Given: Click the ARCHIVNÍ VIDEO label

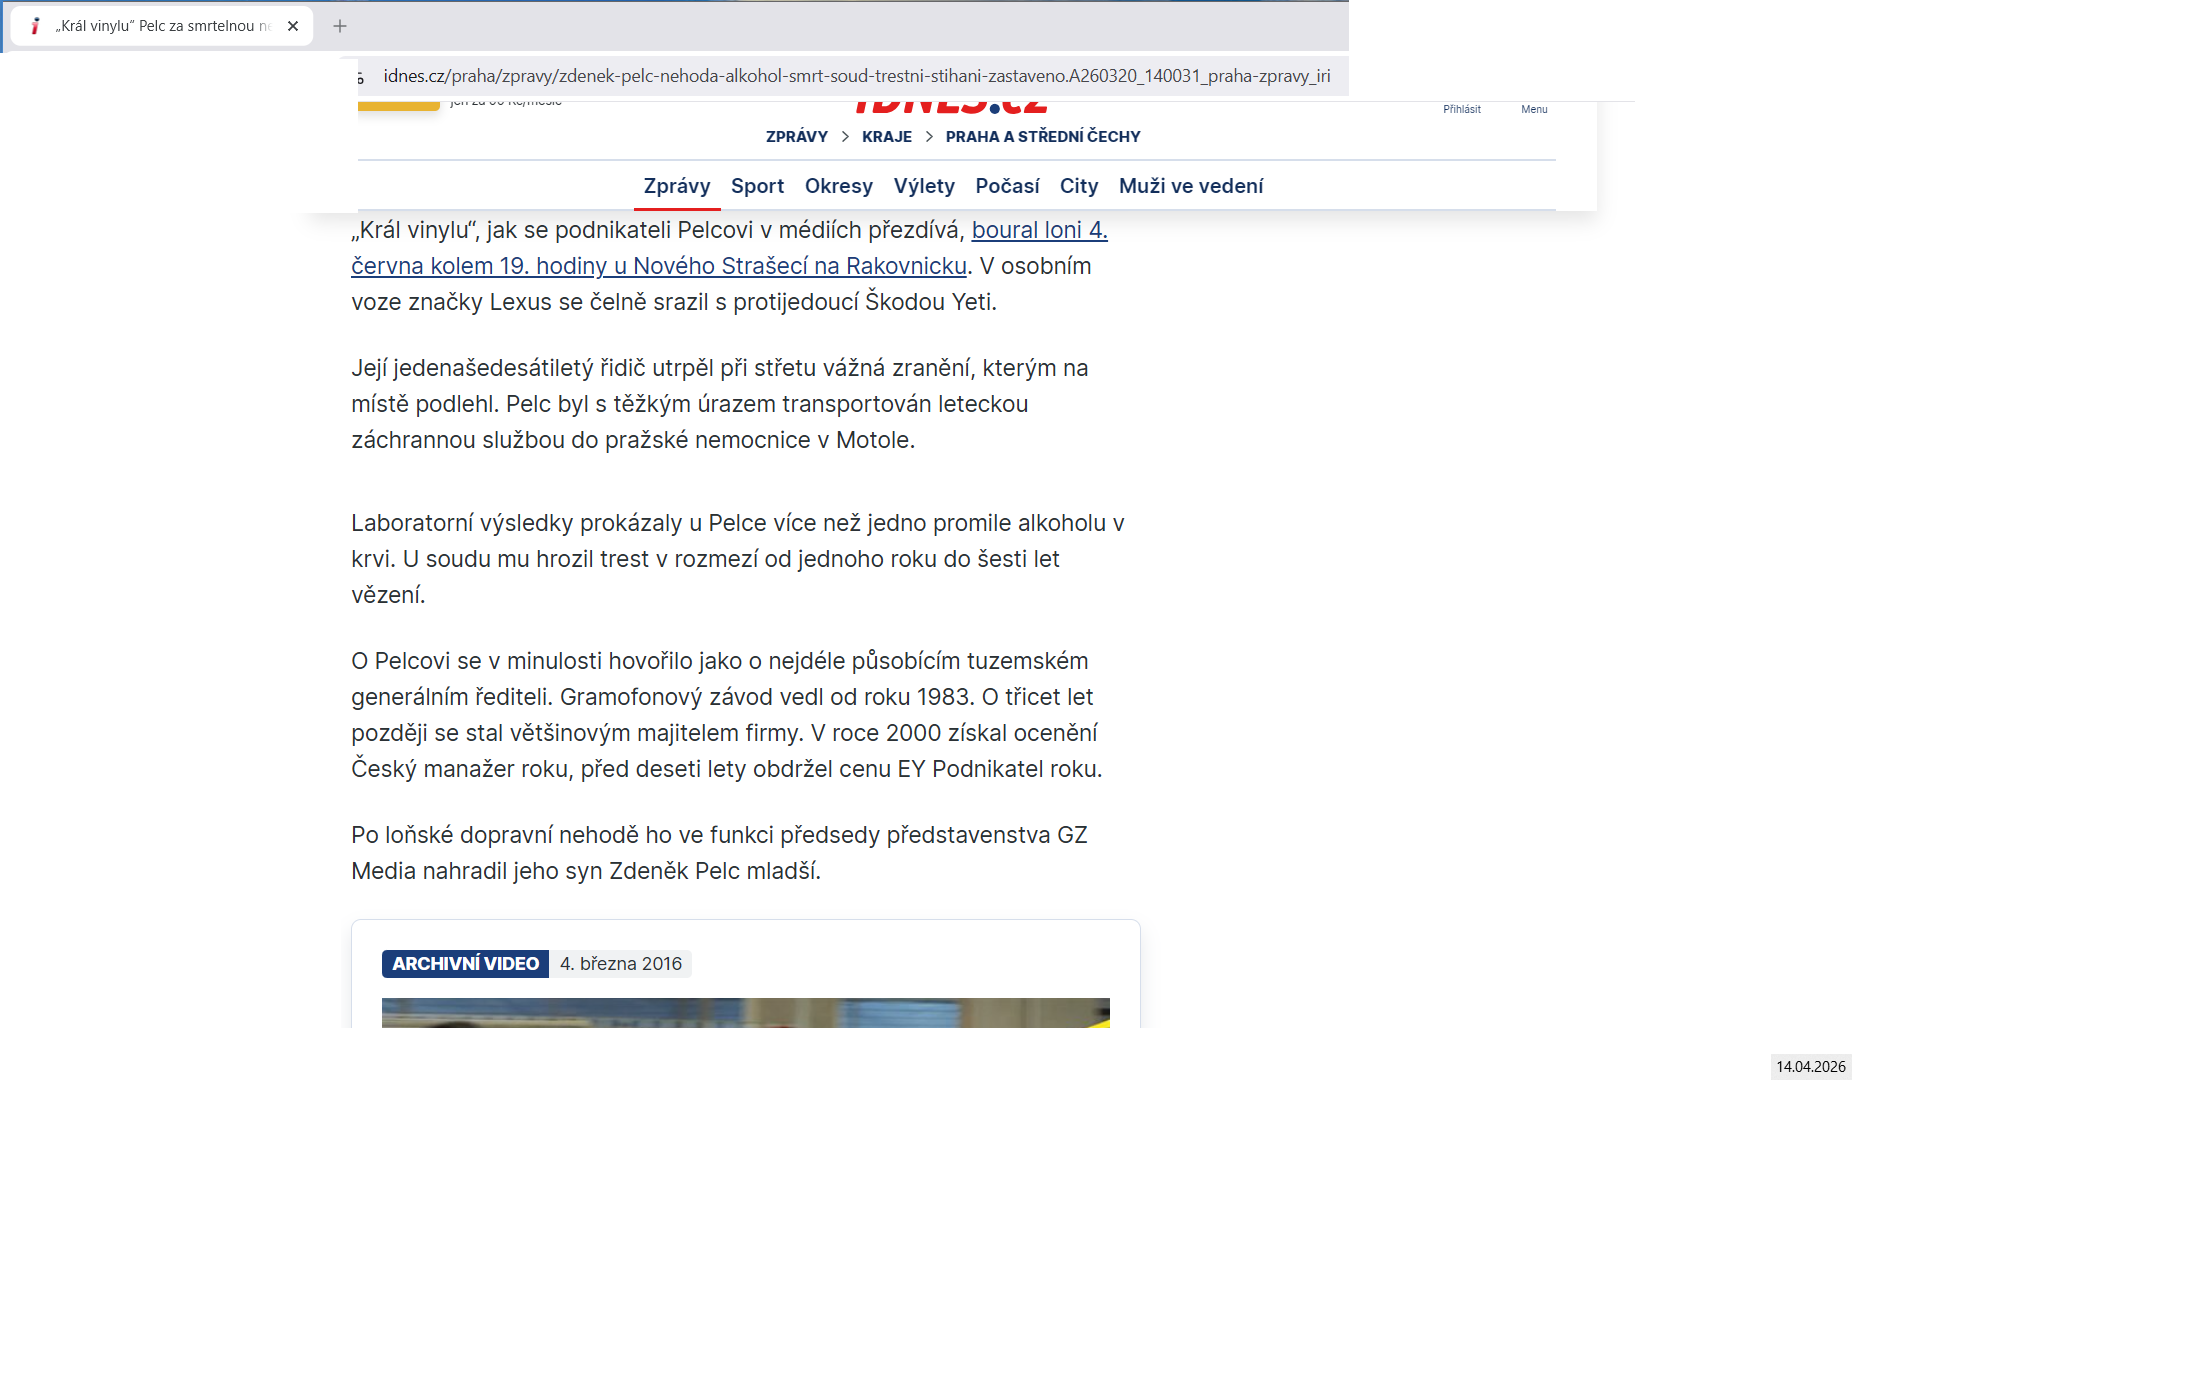Looking at the screenshot, I should 465,963.
